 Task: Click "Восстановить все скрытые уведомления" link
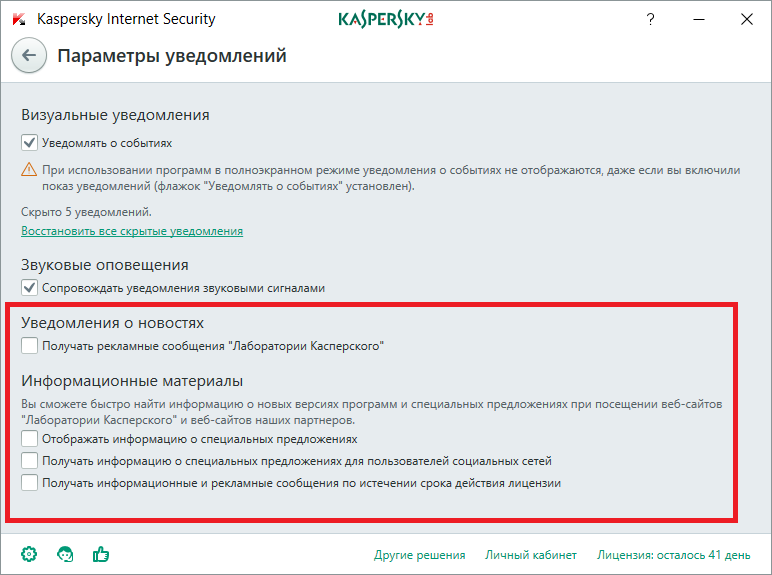[x=132, y=231]
